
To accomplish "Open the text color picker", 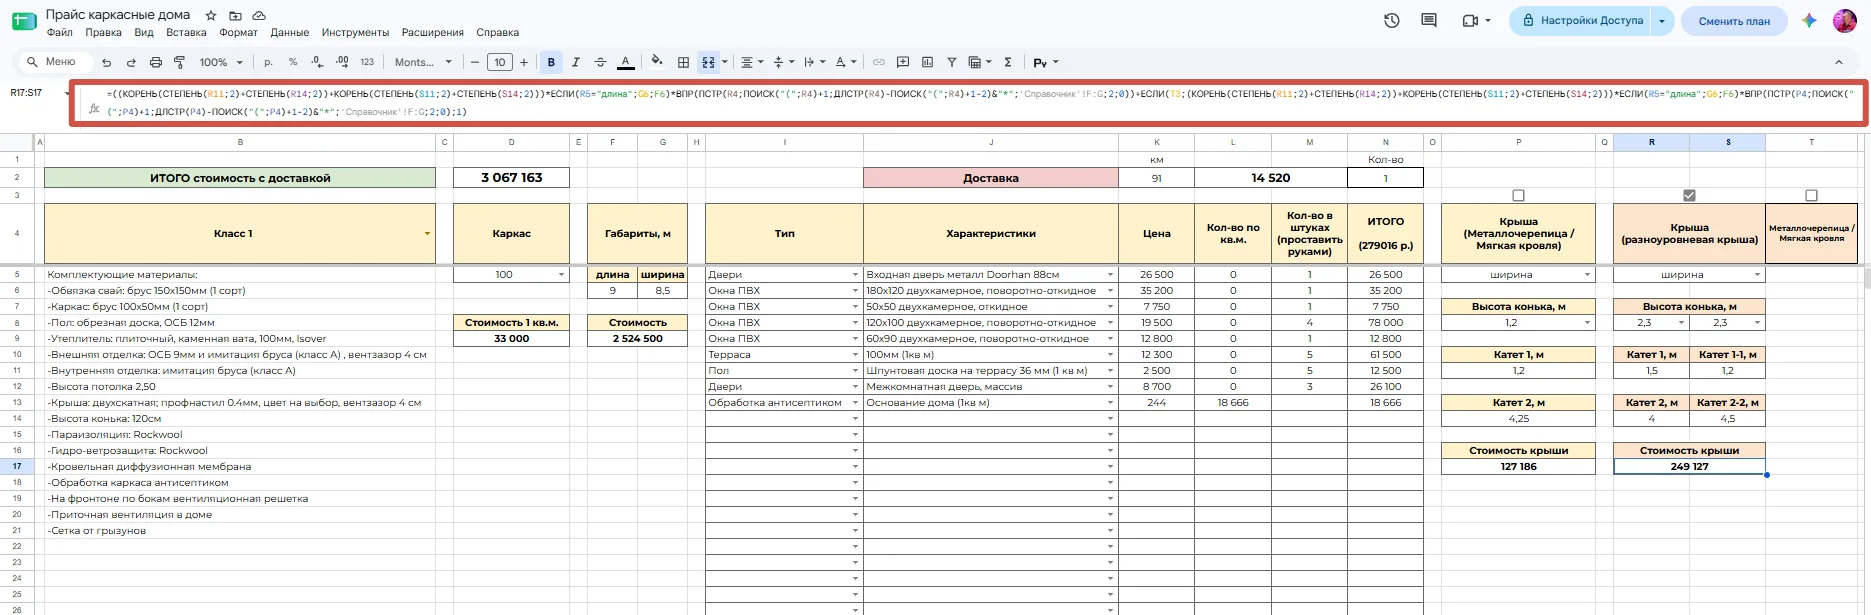I will [626, 62].
